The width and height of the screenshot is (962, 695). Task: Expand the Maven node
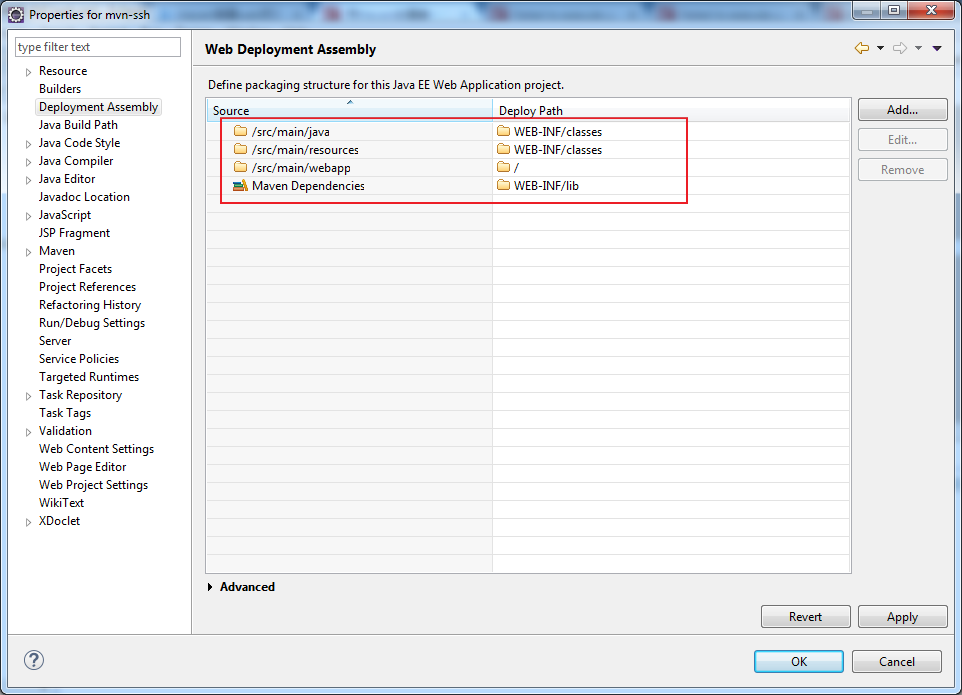tap(28, 252)
